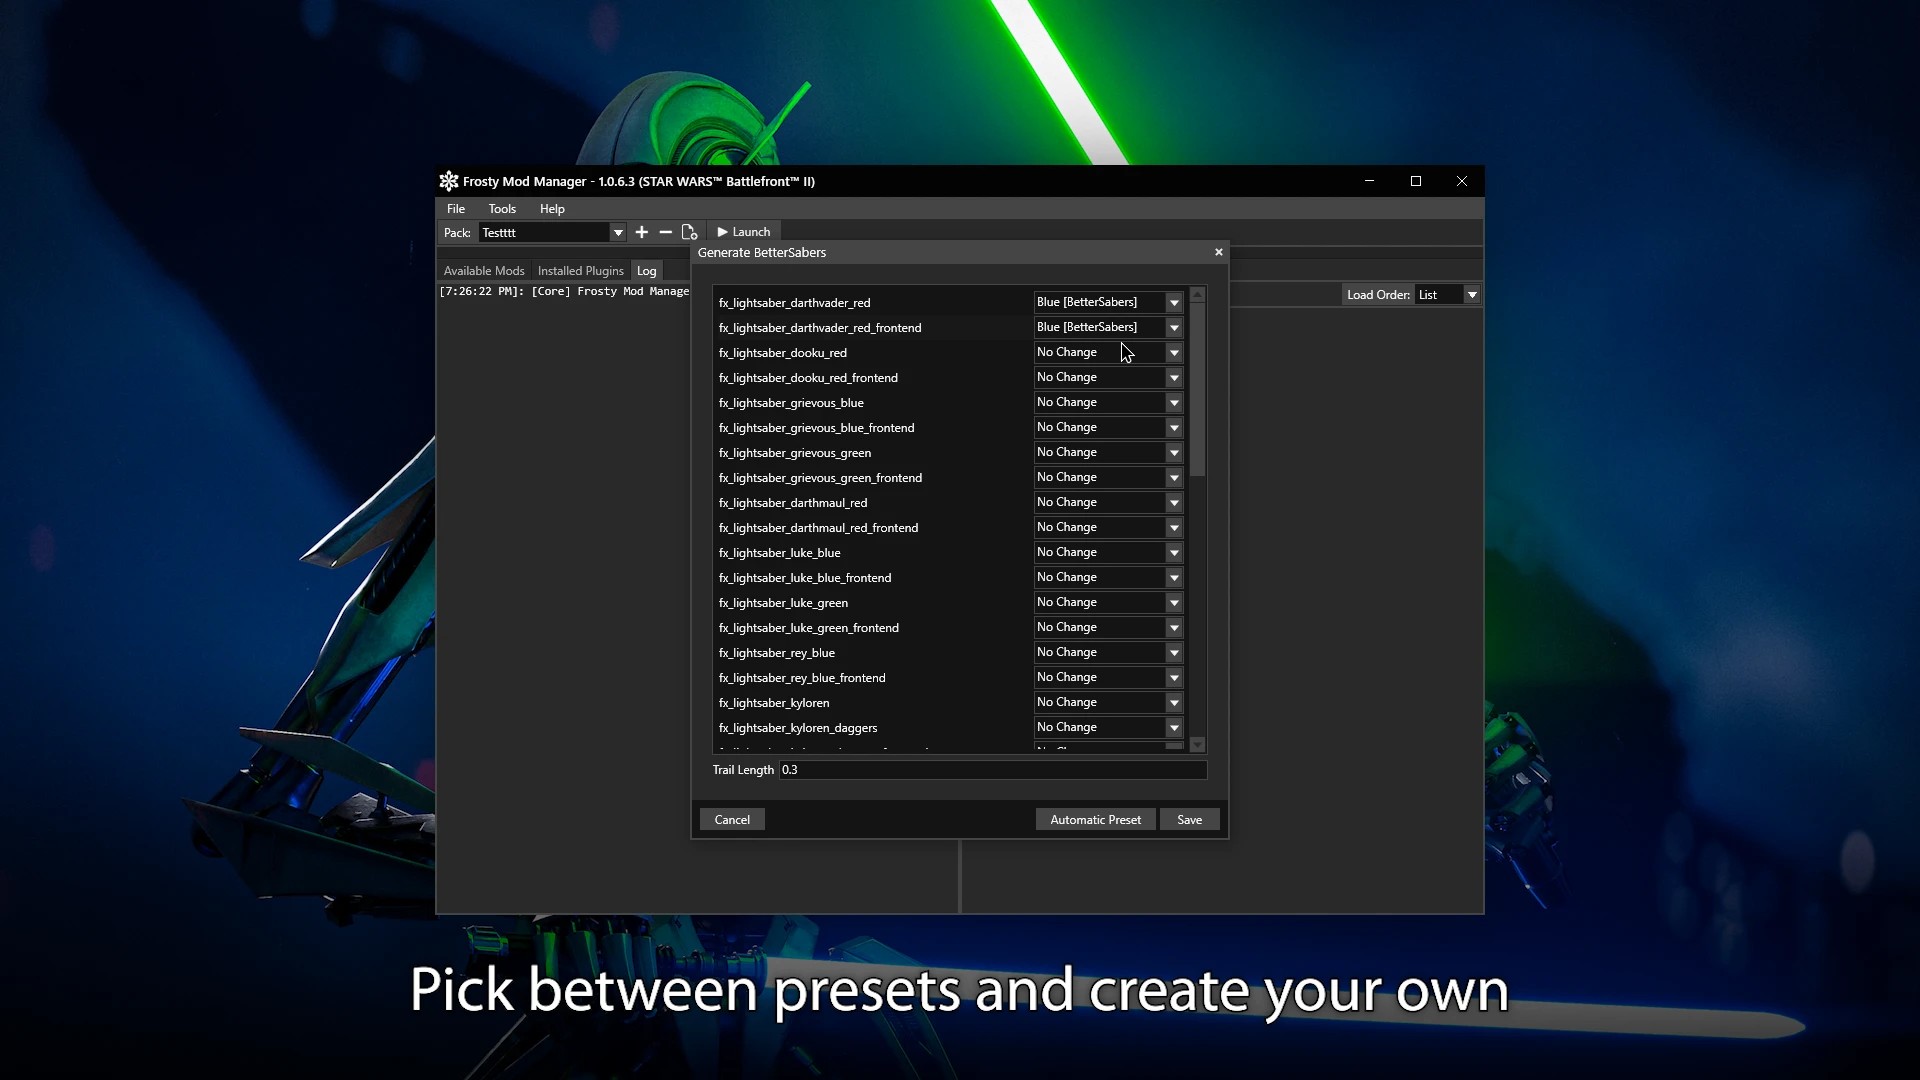Select the fx_lightsaber_rey_blue label

pos(776,653)
